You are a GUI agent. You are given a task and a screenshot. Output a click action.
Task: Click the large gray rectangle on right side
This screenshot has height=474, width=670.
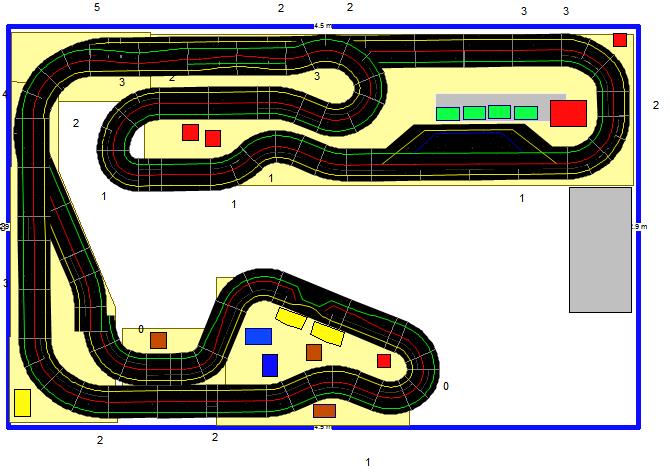click(600, 250)
